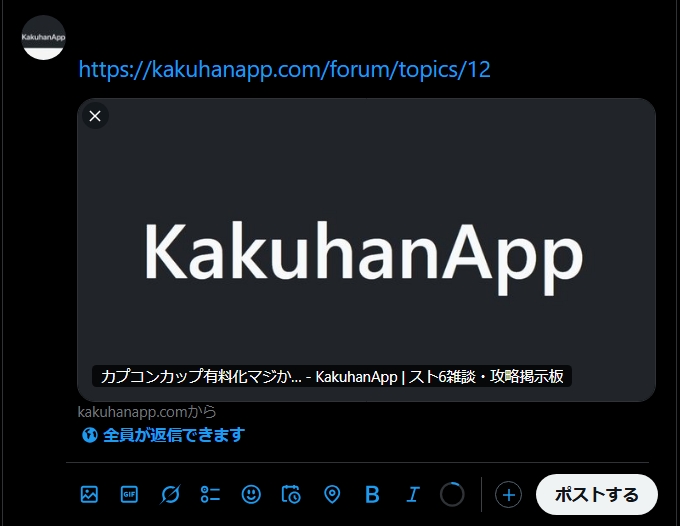This screenshot has height=526, width=680.
Task: Schedule the post with calendar-clock icon
Action: coord(291,494)
